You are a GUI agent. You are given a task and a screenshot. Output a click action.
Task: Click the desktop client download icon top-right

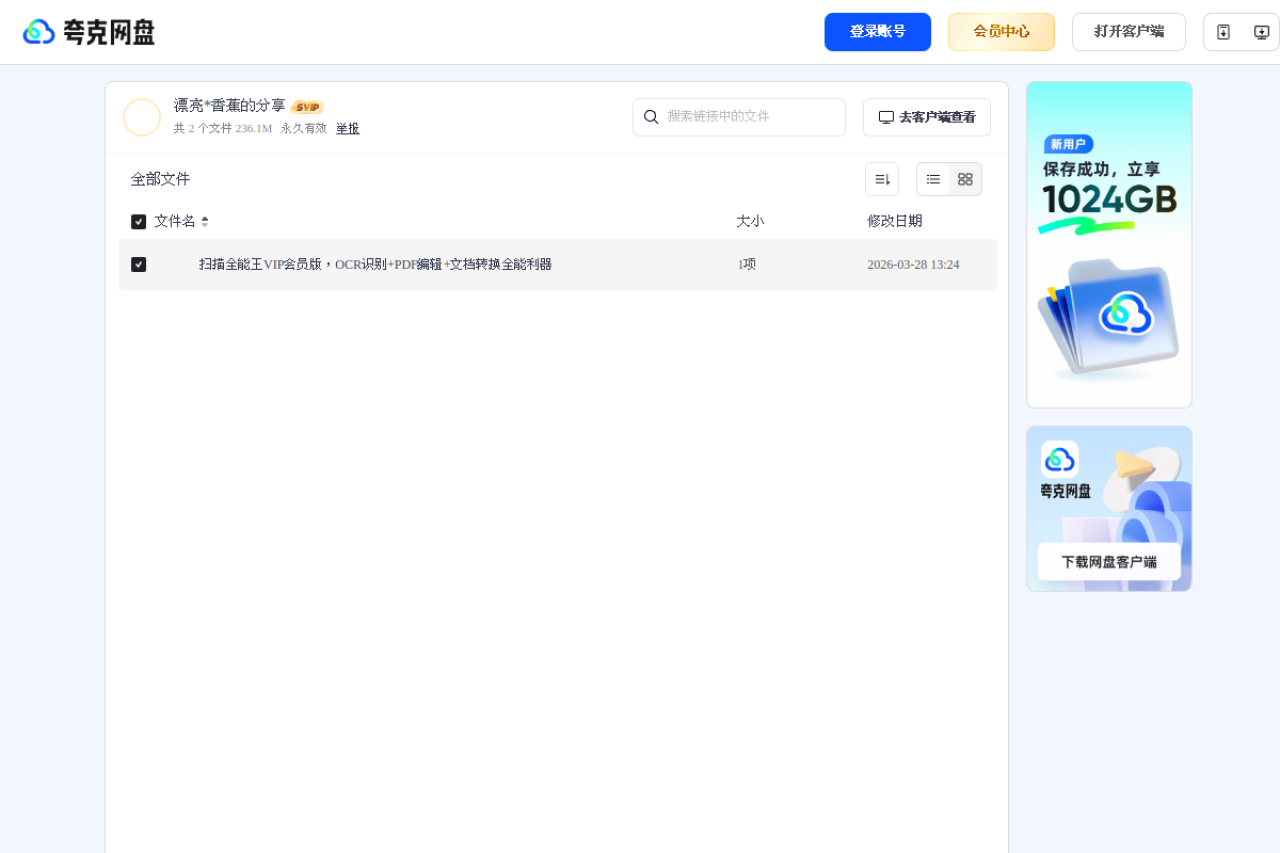1259,31
